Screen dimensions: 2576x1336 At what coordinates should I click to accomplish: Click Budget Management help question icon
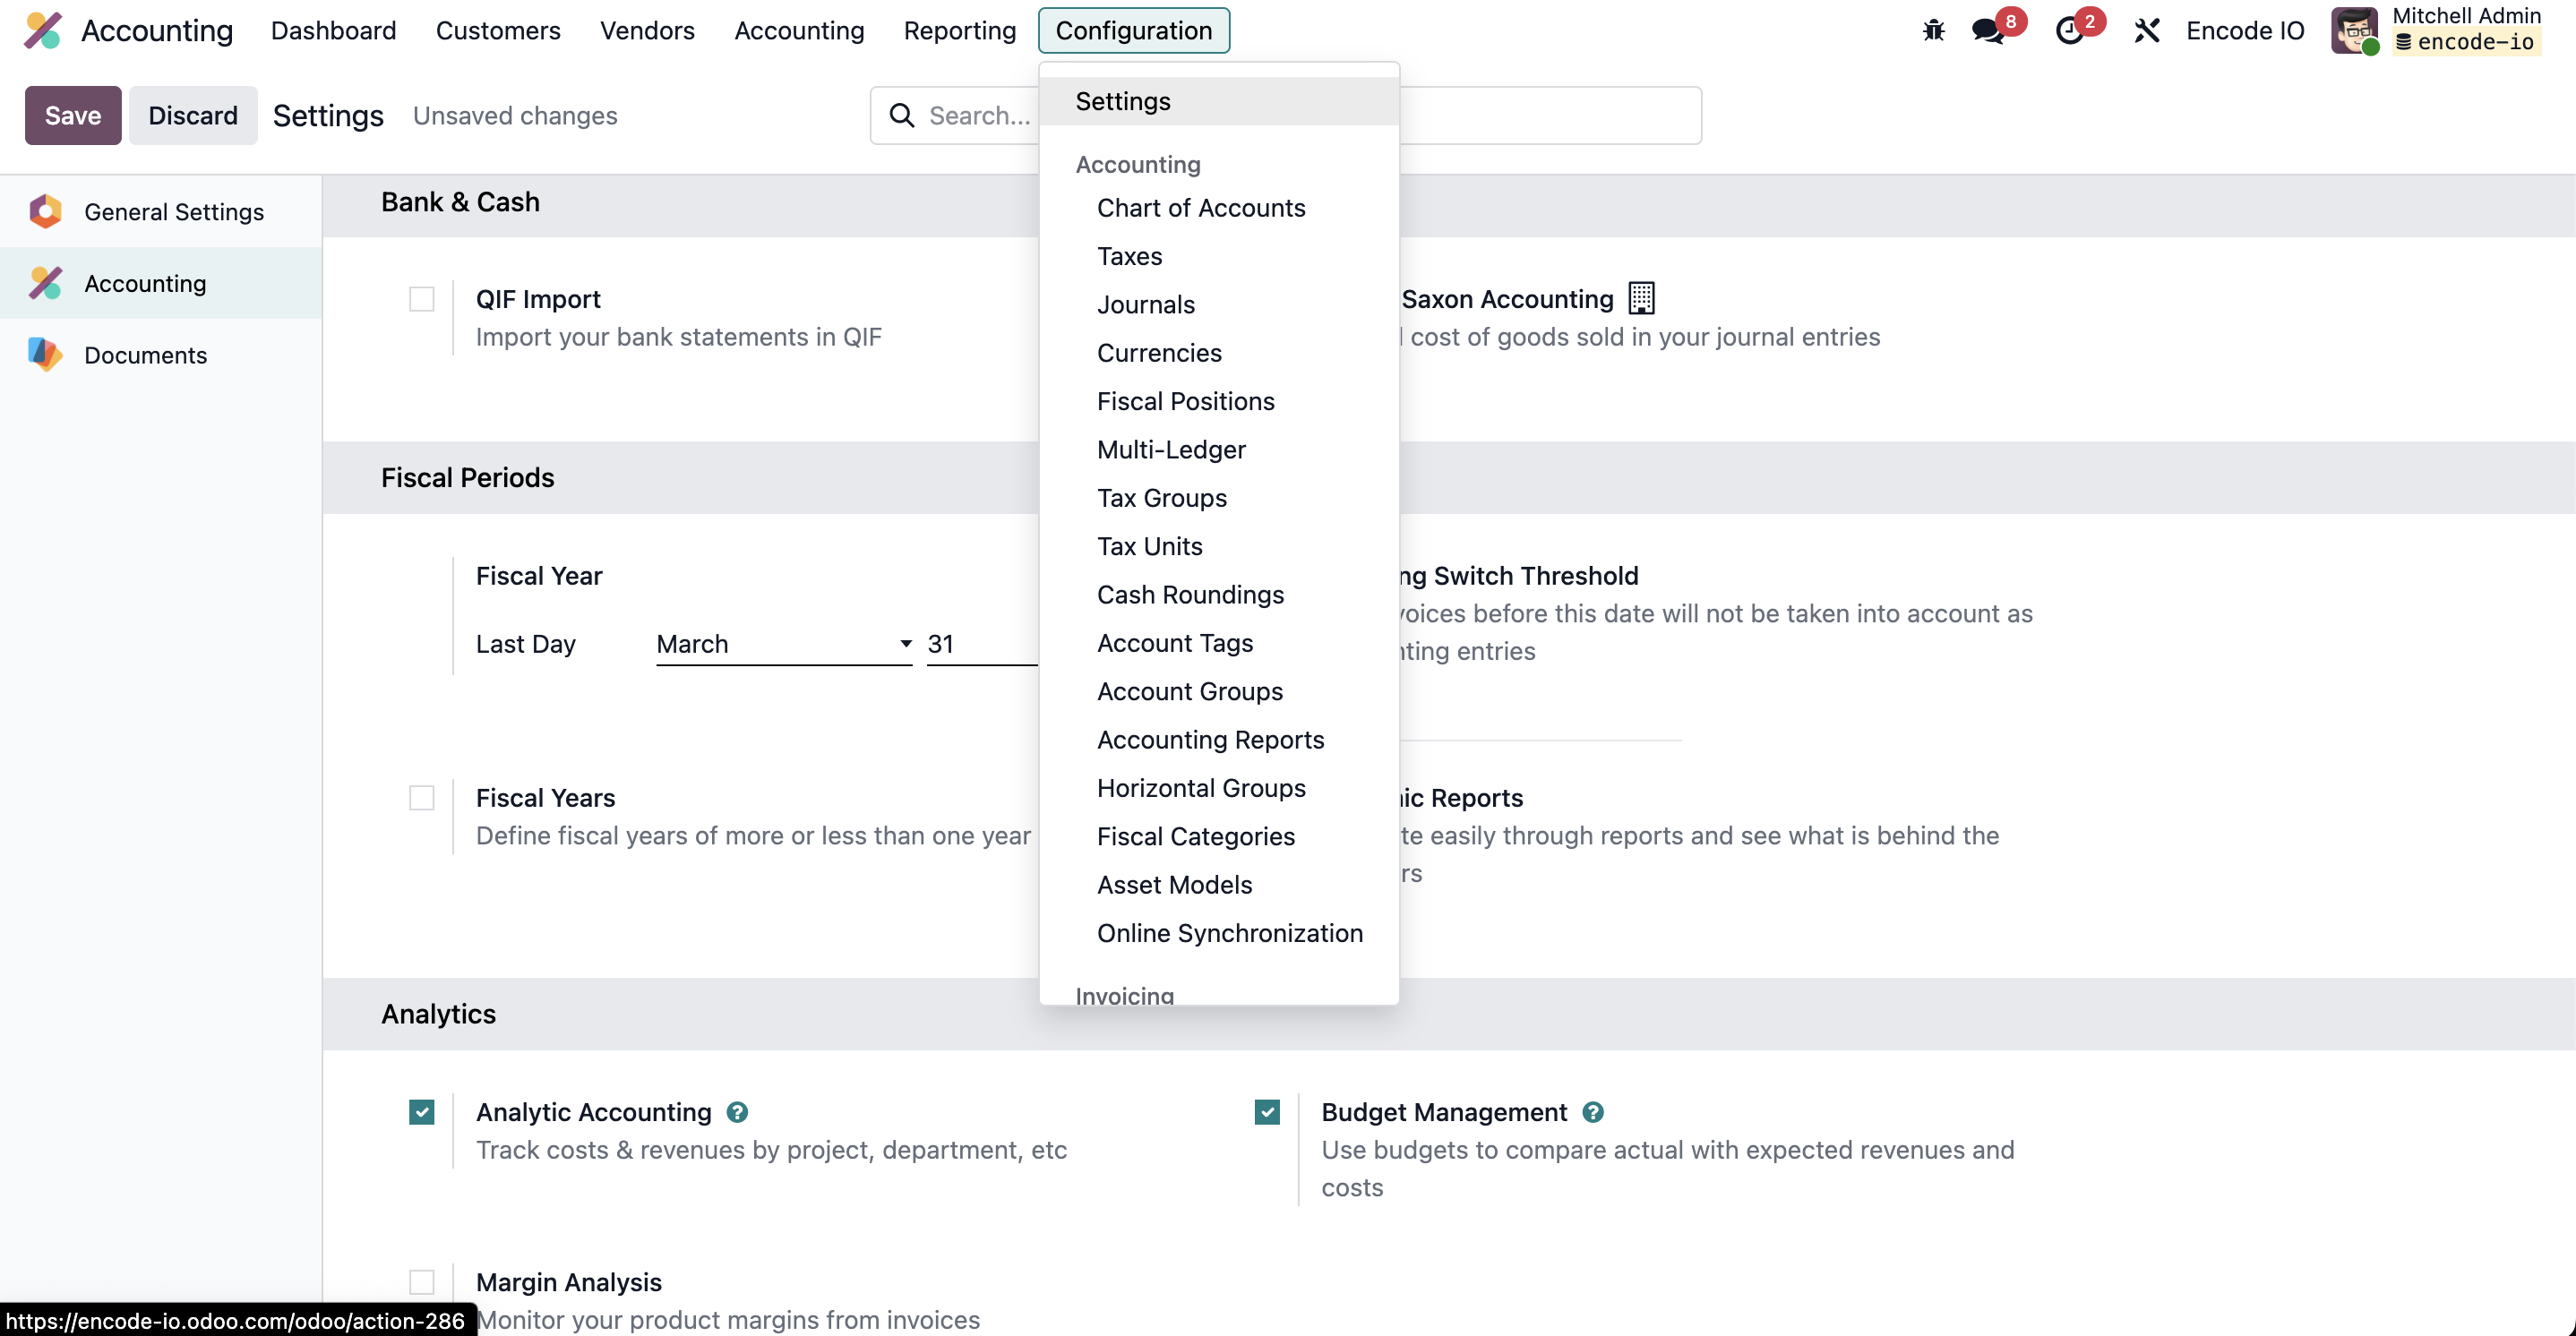(x=1593, y=1112)
